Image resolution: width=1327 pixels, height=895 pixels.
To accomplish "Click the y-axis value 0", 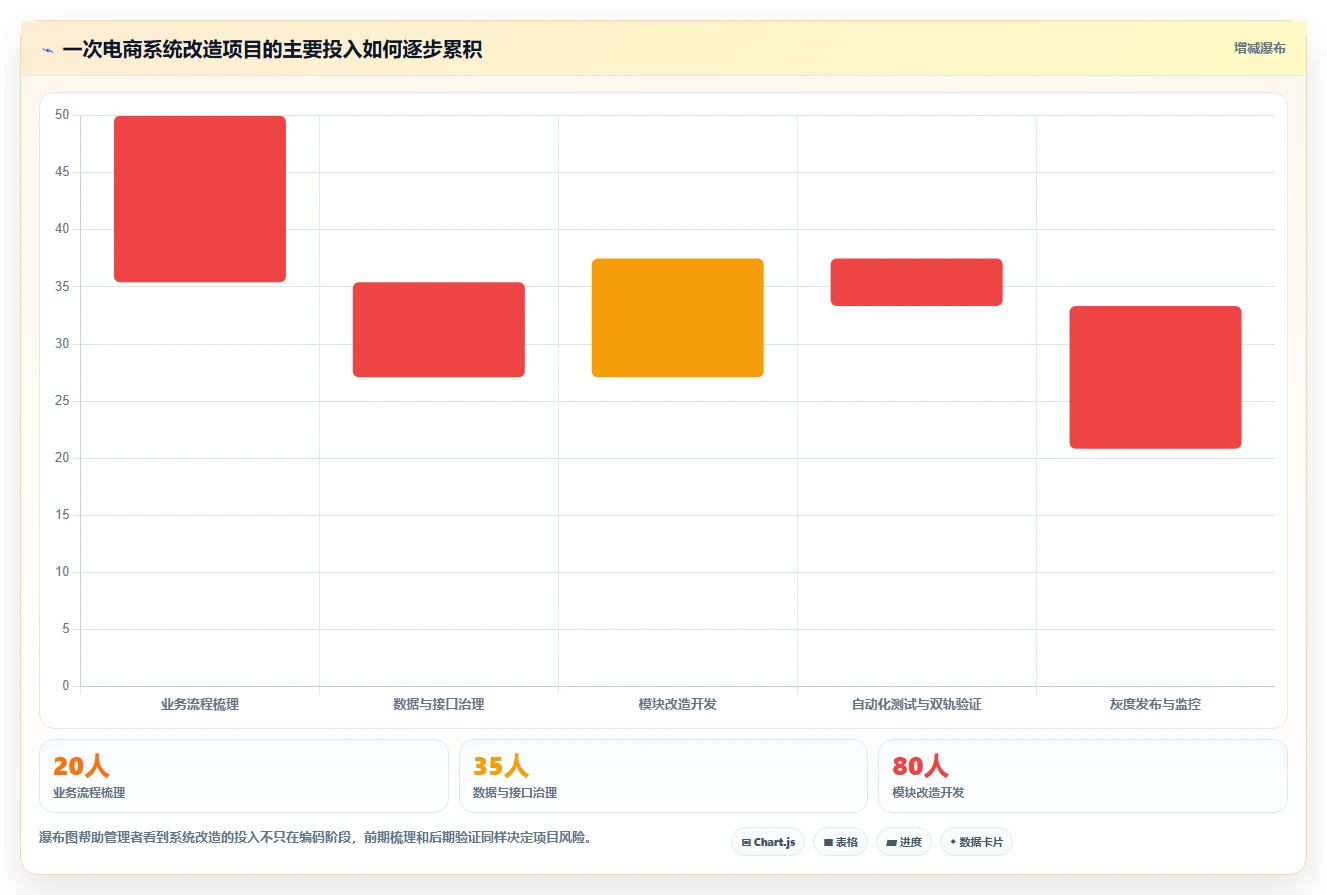I will click(x=66, y=686).
